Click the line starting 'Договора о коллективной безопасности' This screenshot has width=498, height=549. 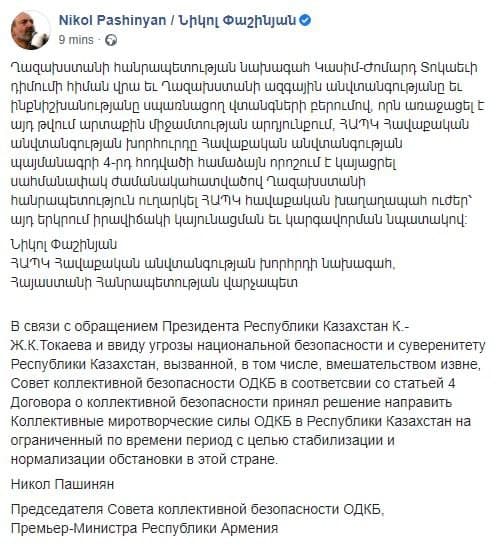[x=231, y=402]
